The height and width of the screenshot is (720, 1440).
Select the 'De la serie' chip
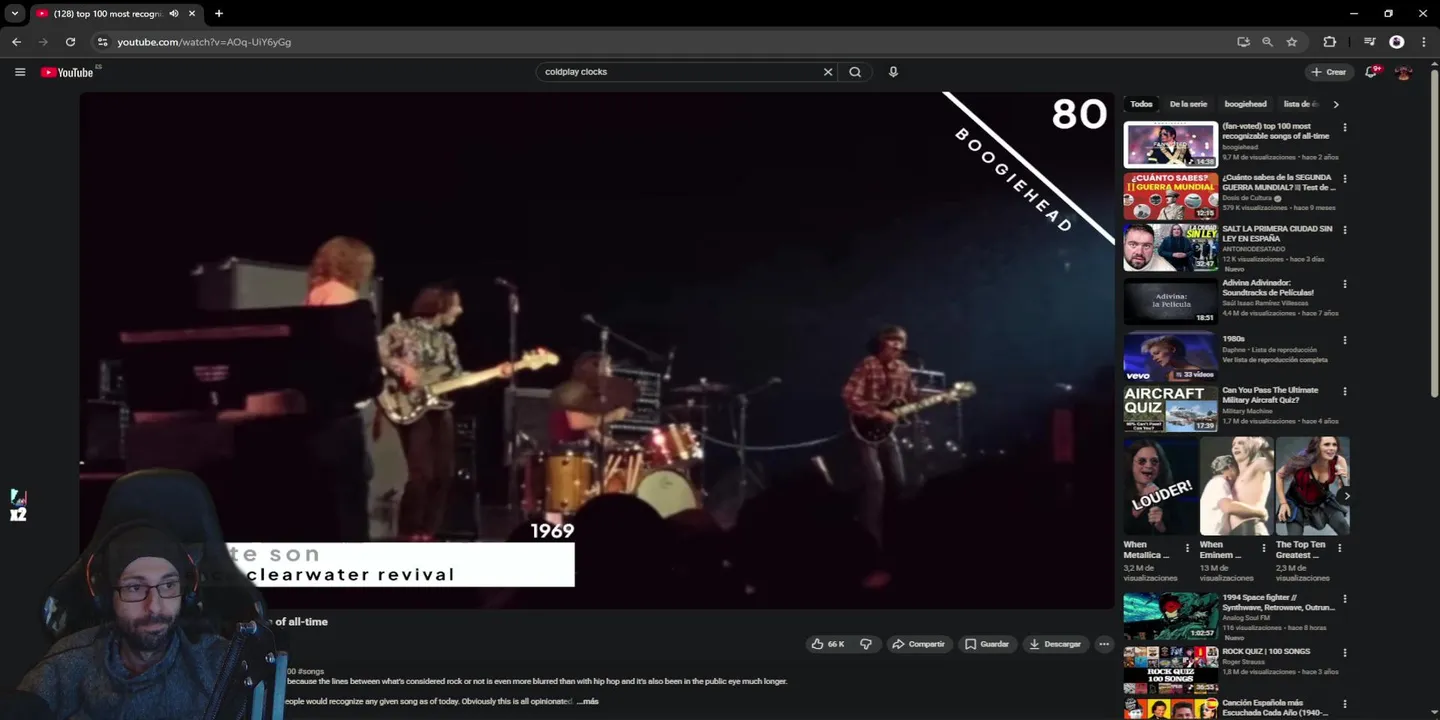click(x=1188, y=104)
